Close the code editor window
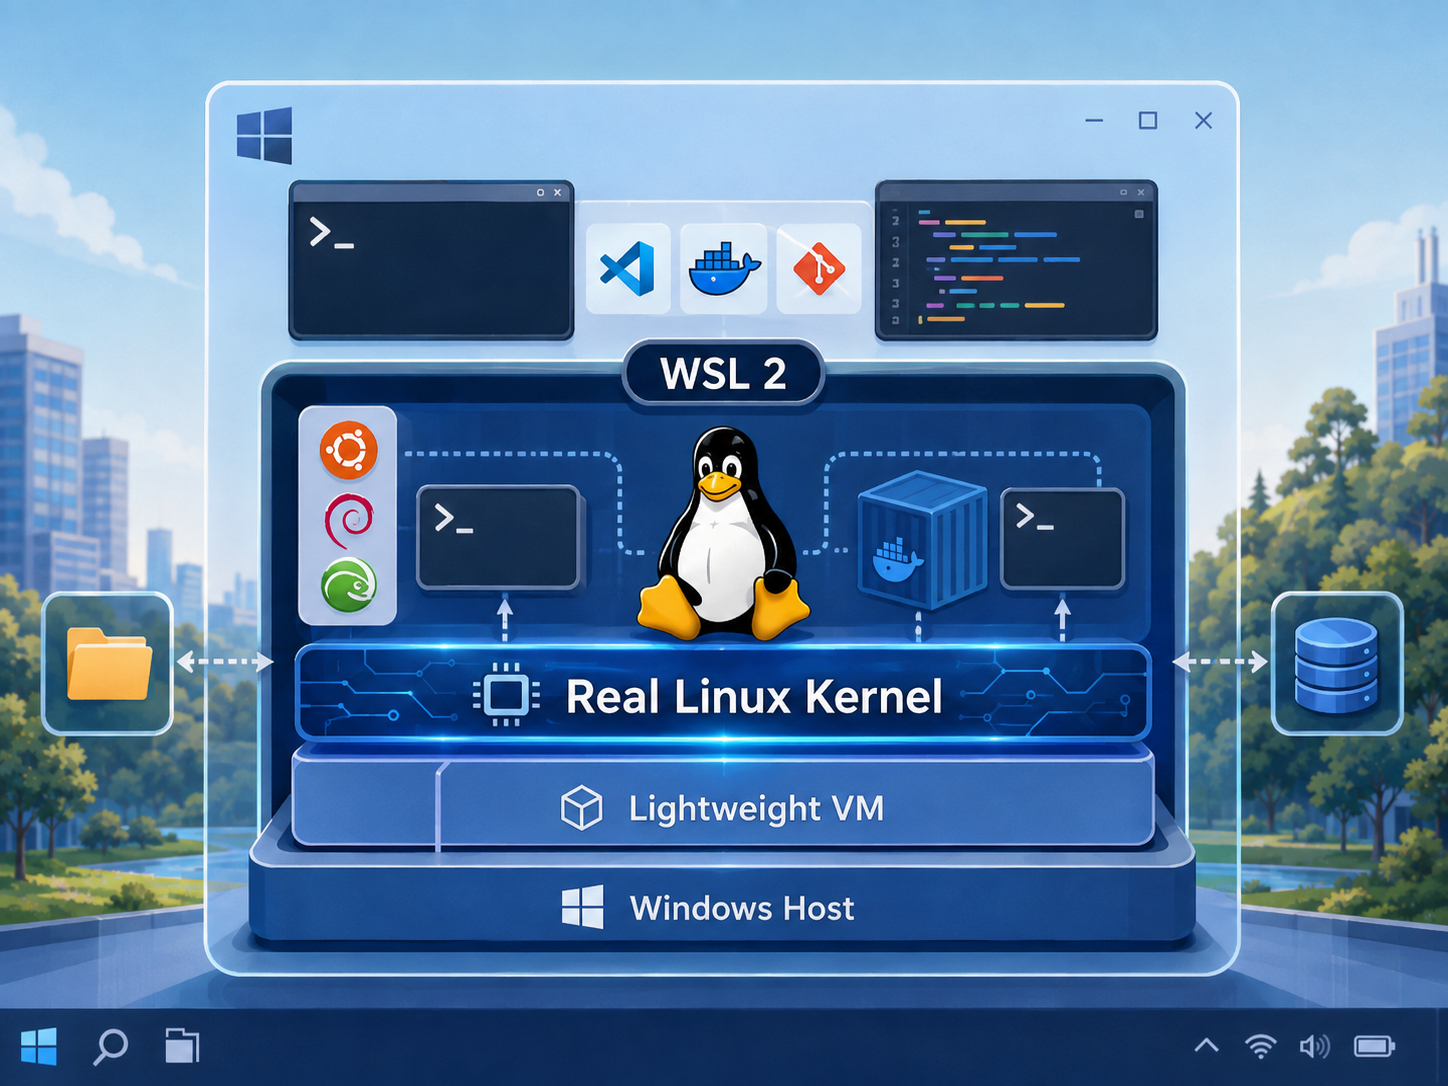The height and width of the screenshot is (1086, 1448). click(1141, 192)
